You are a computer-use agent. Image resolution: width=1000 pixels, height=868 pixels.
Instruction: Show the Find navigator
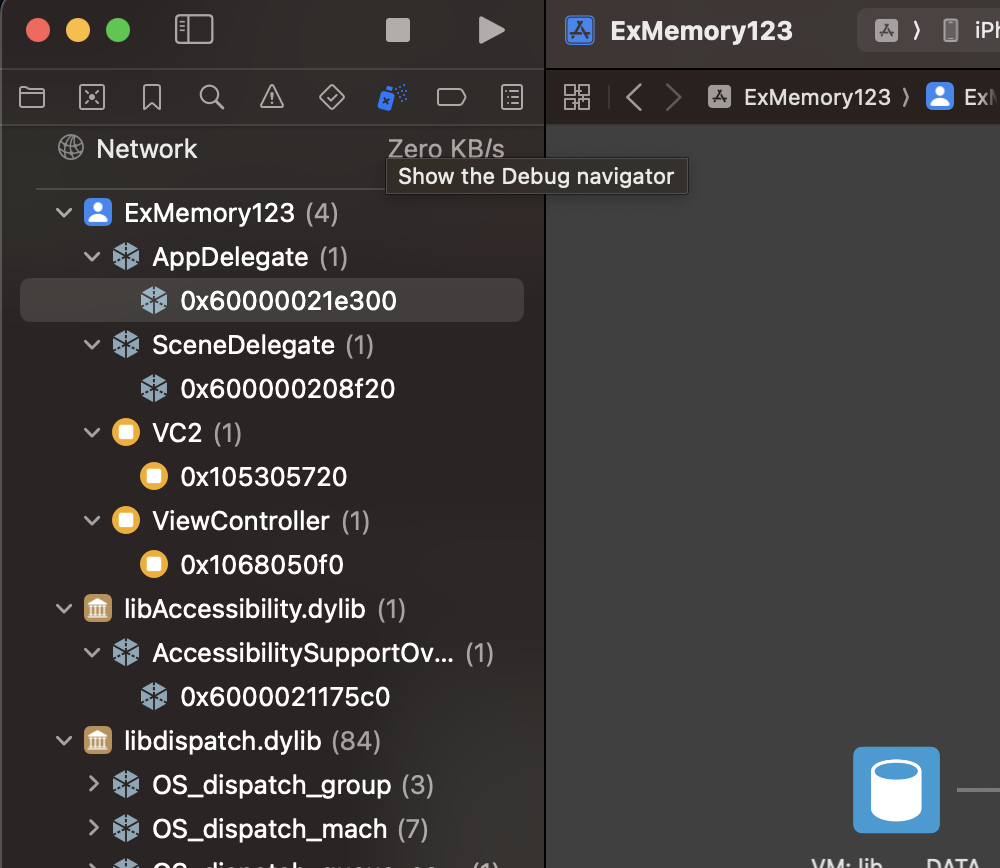tap(212, 98)
